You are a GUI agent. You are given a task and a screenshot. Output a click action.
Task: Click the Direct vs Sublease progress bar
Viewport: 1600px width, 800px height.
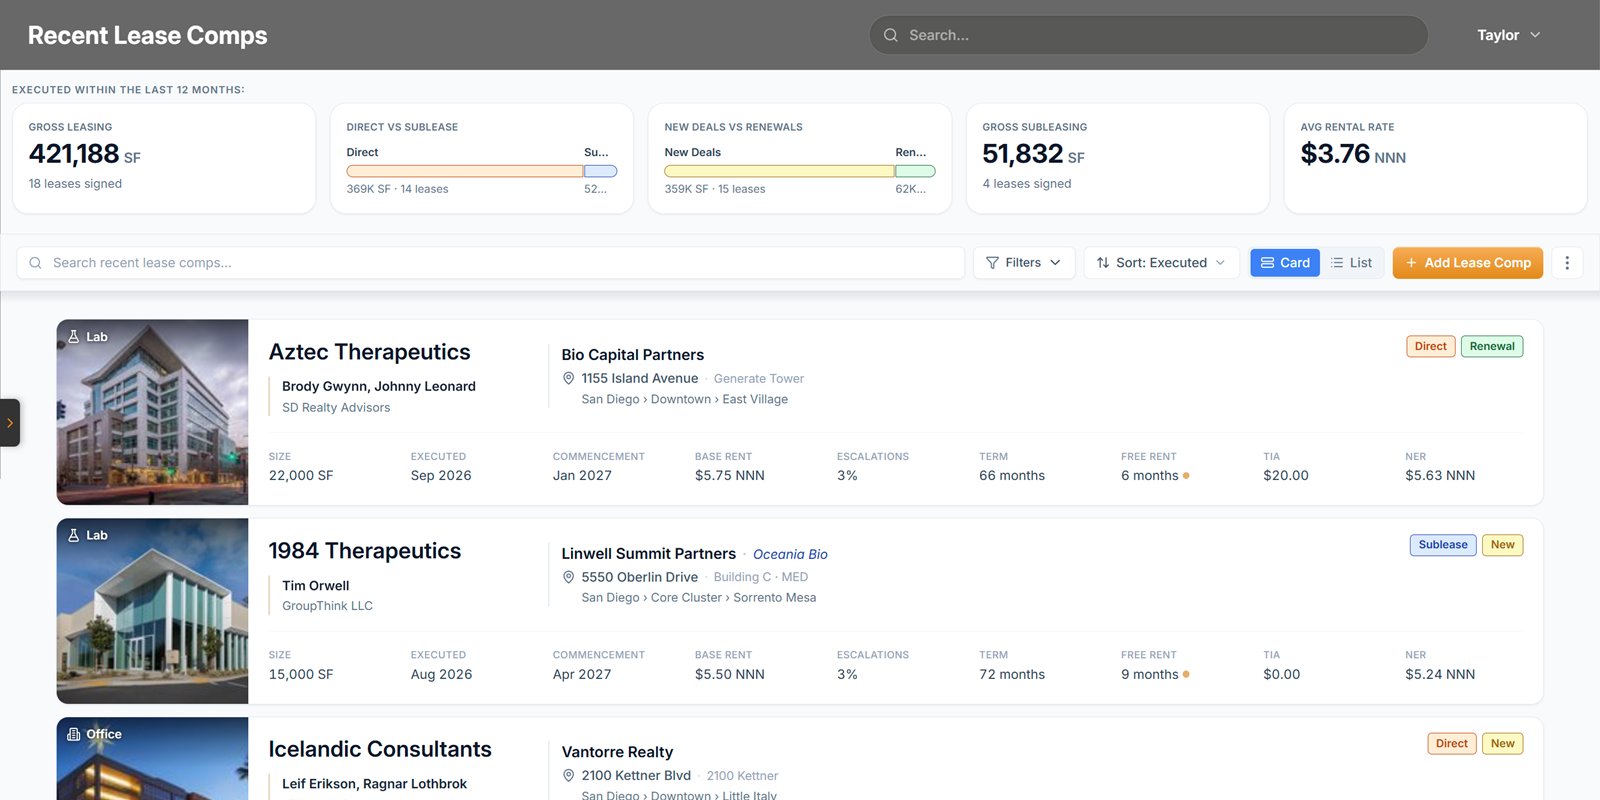[482, 171]
